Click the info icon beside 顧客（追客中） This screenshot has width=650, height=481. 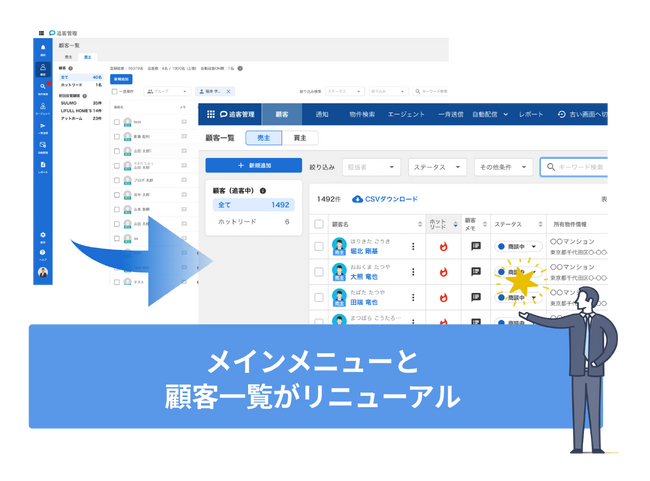point(263,190)
